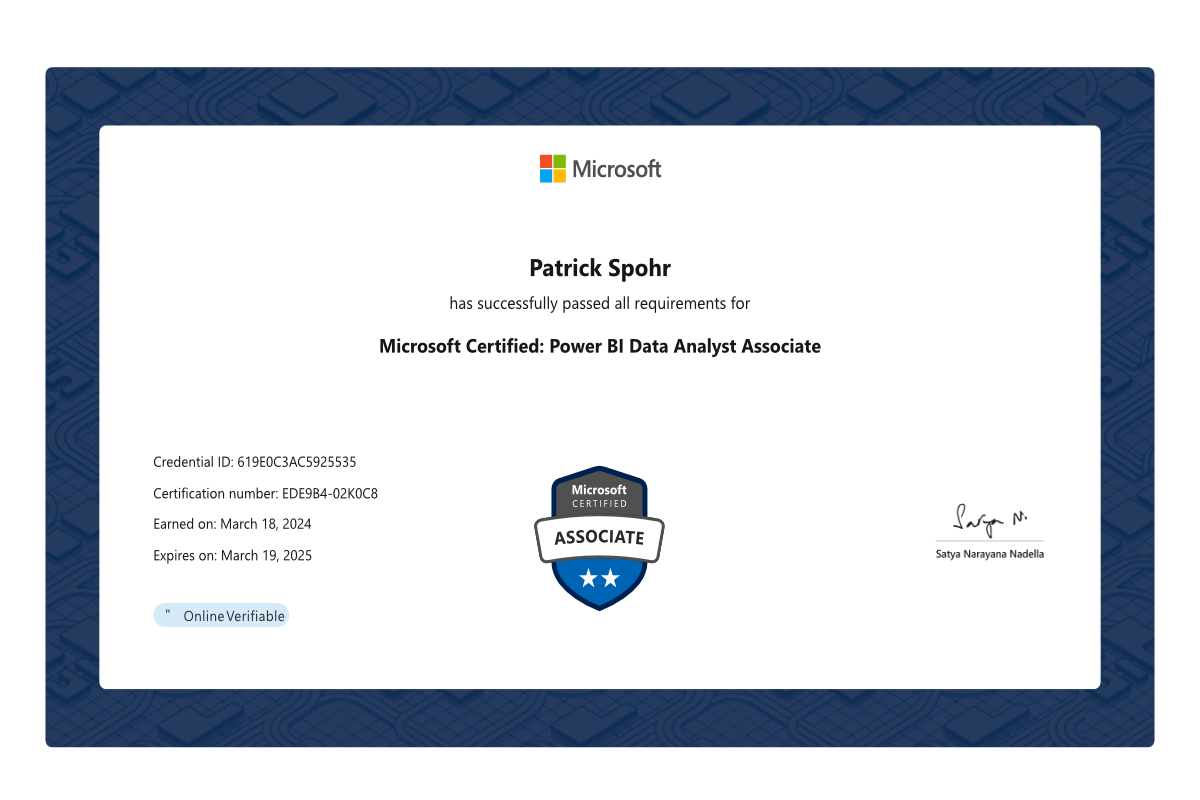This screenshot has width=1200, height=800.
Task: Click the dark blue patterned certificate border
Action: (x=72, y=400)
